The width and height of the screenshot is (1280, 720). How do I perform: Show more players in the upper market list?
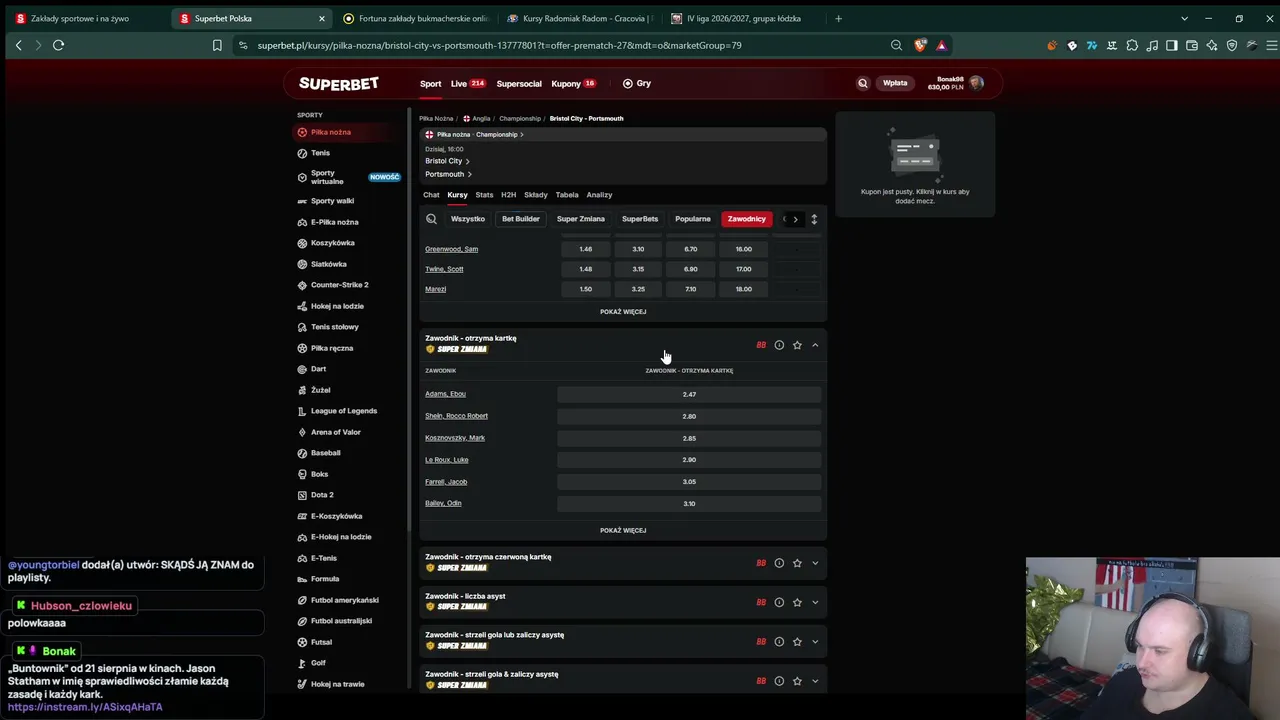(623, 312)
